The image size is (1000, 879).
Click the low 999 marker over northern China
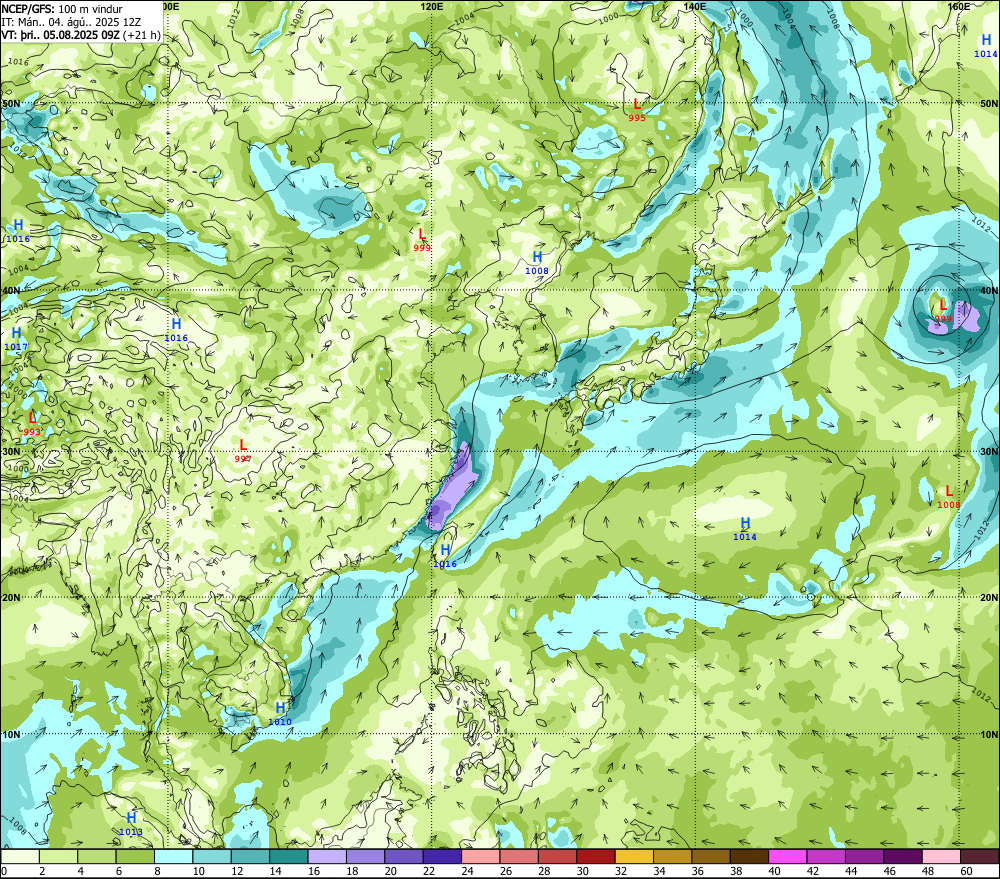(x=422, y=240)
